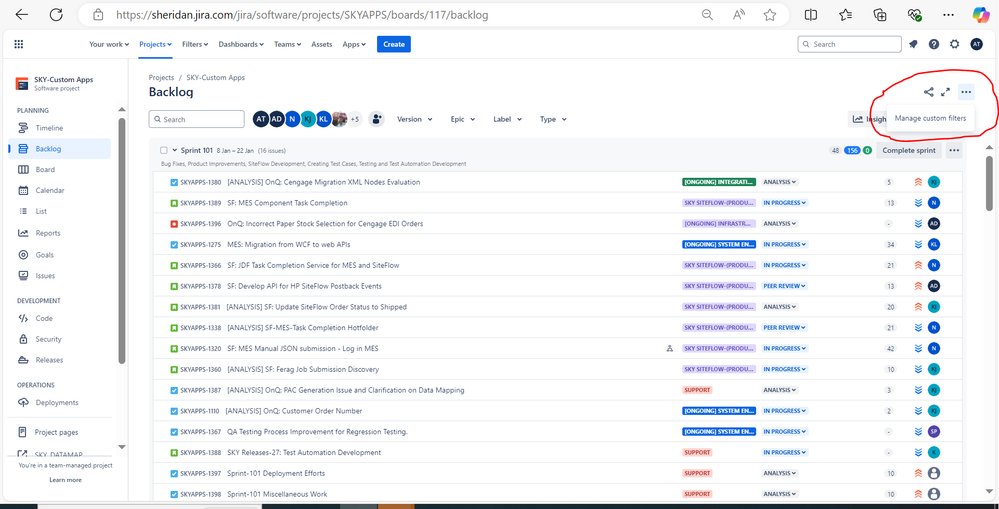Screen dimensions: 999x509
Task: Add page to favorites star icon
Action: [x=770, y=15]
